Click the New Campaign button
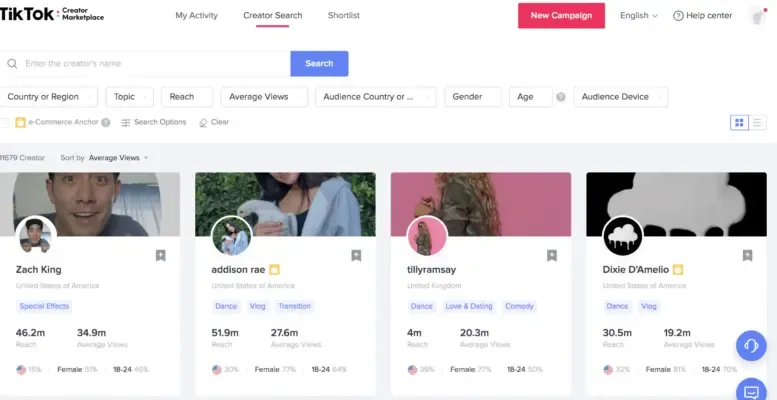 coord(561,16)
